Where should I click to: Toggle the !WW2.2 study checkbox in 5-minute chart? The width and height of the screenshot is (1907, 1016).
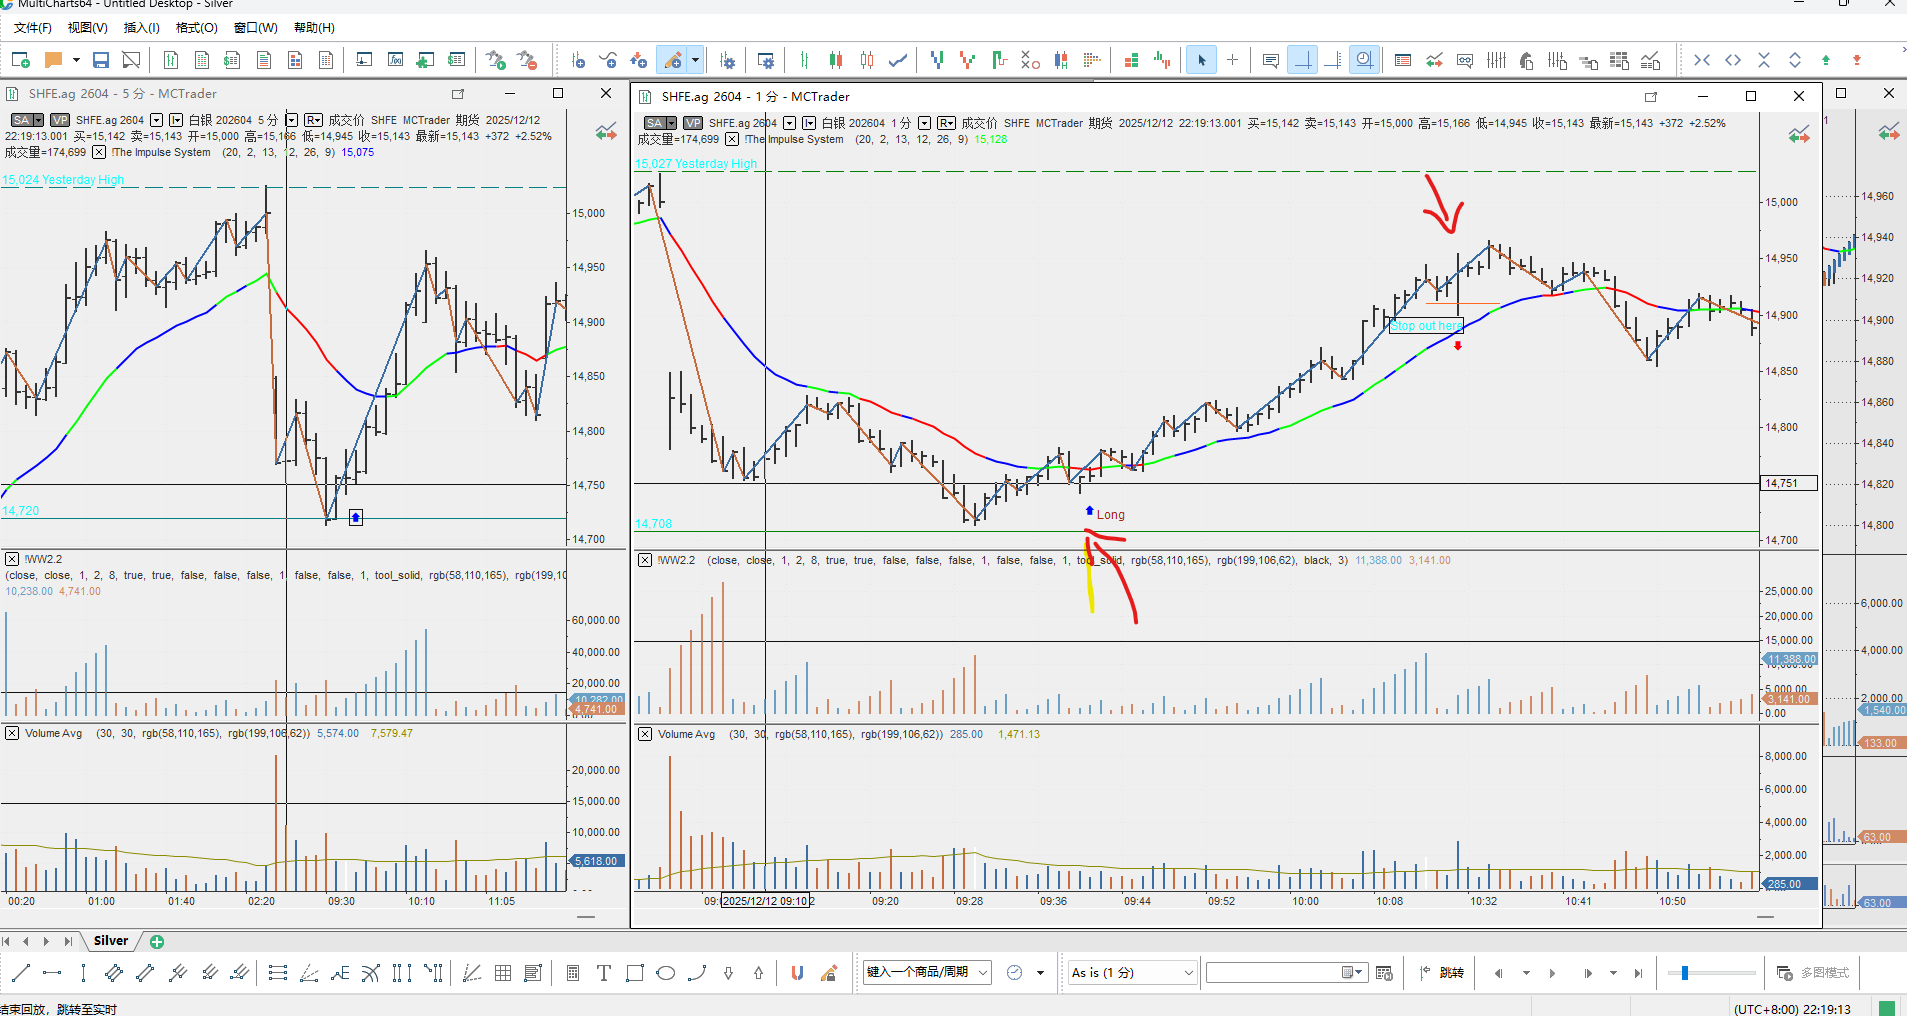click(x=12, y=559)
